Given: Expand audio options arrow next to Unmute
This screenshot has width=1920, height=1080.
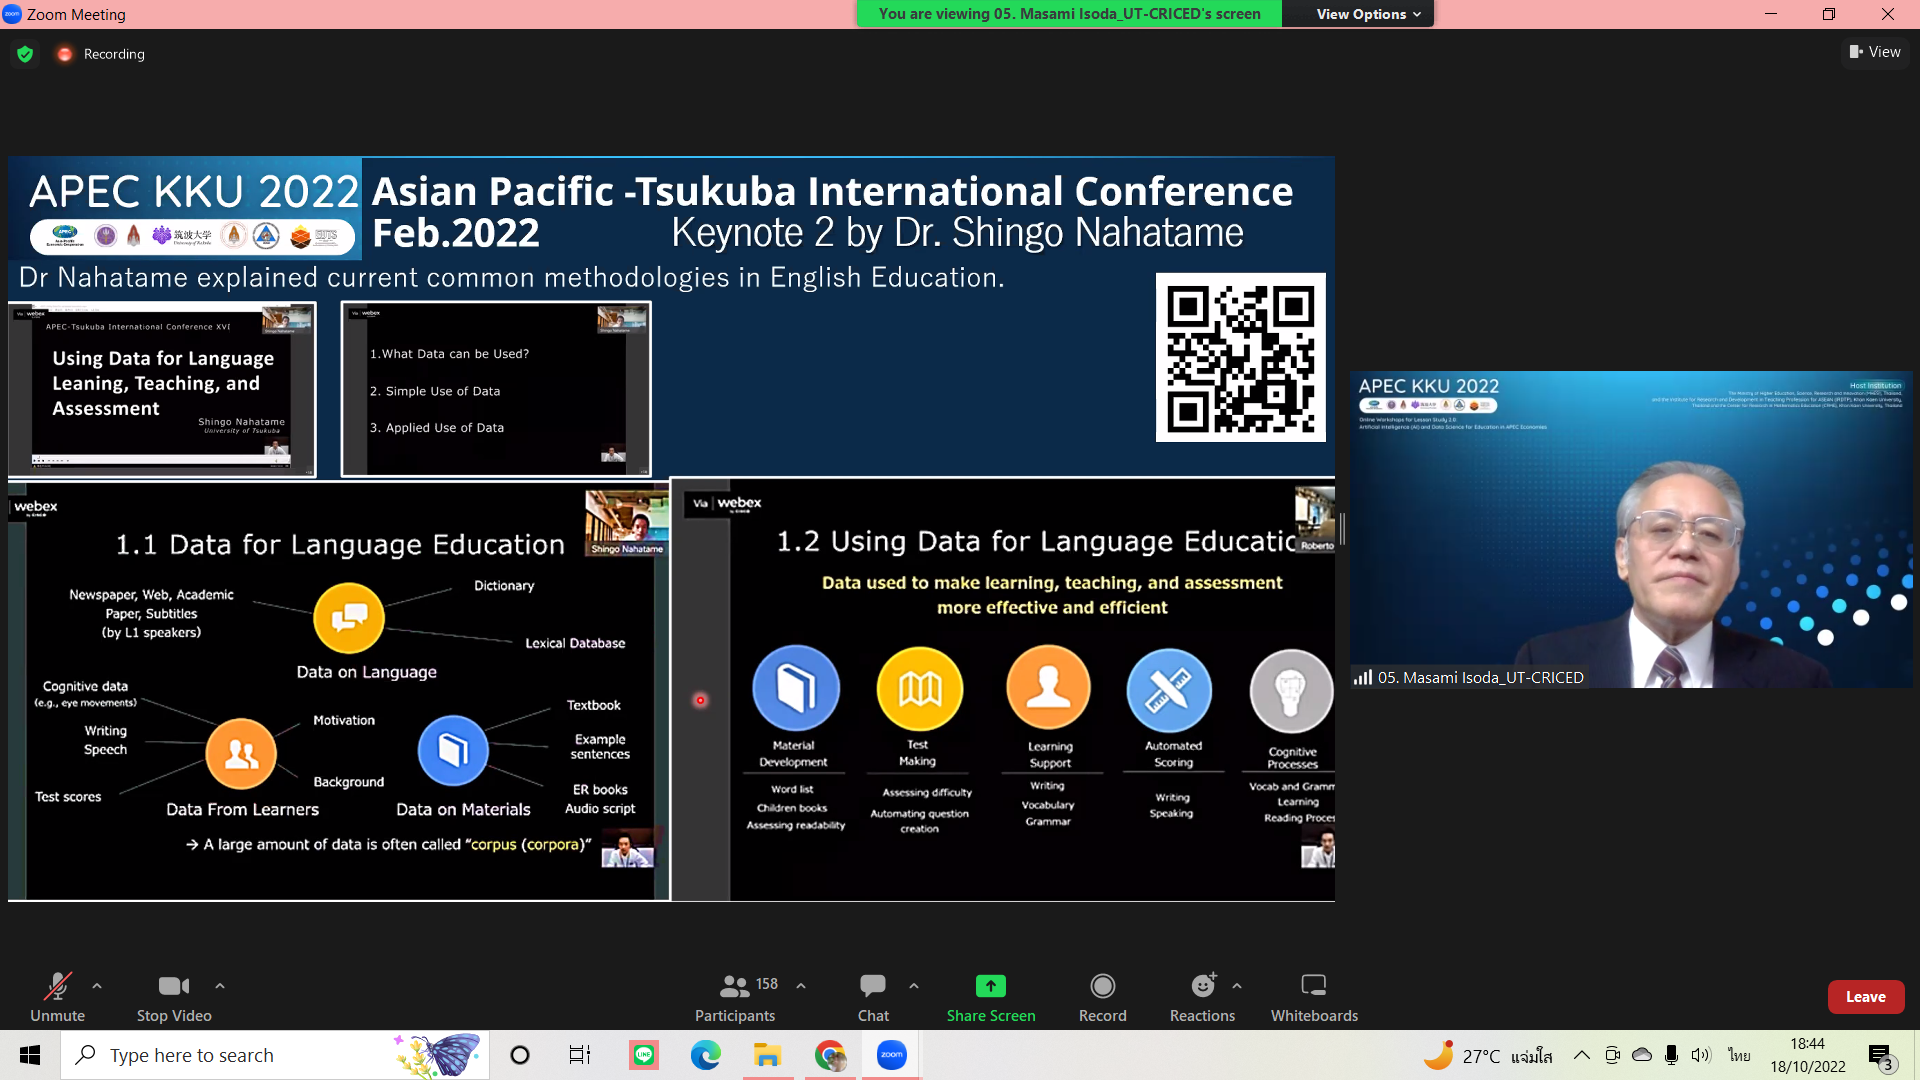Looking at the screenshot, I should point(97,986).
